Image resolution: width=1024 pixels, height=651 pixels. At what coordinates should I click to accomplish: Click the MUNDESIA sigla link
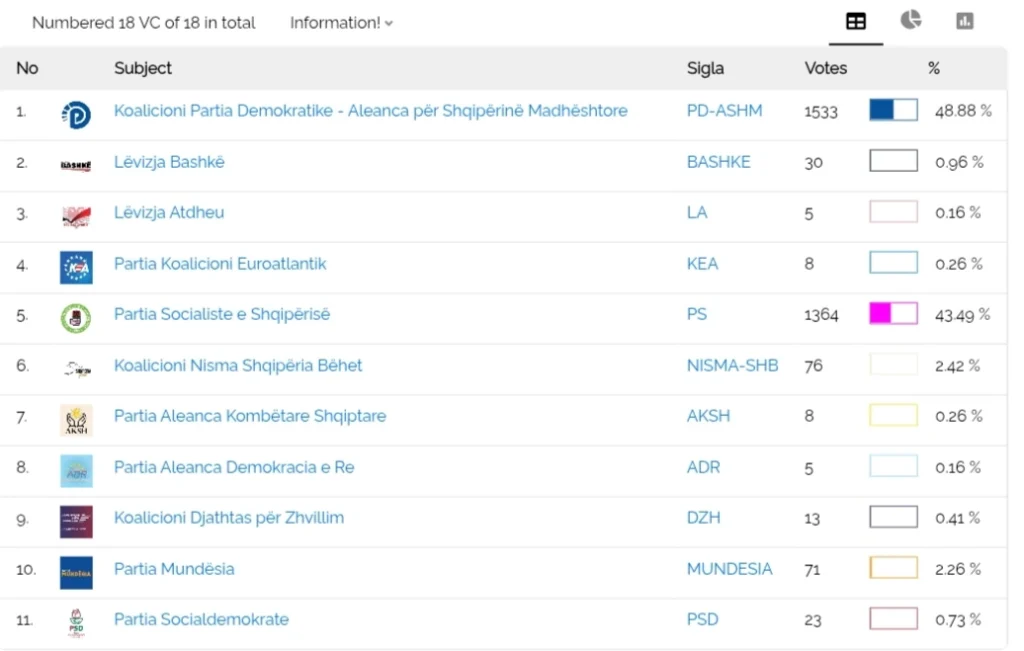[729, 569]
